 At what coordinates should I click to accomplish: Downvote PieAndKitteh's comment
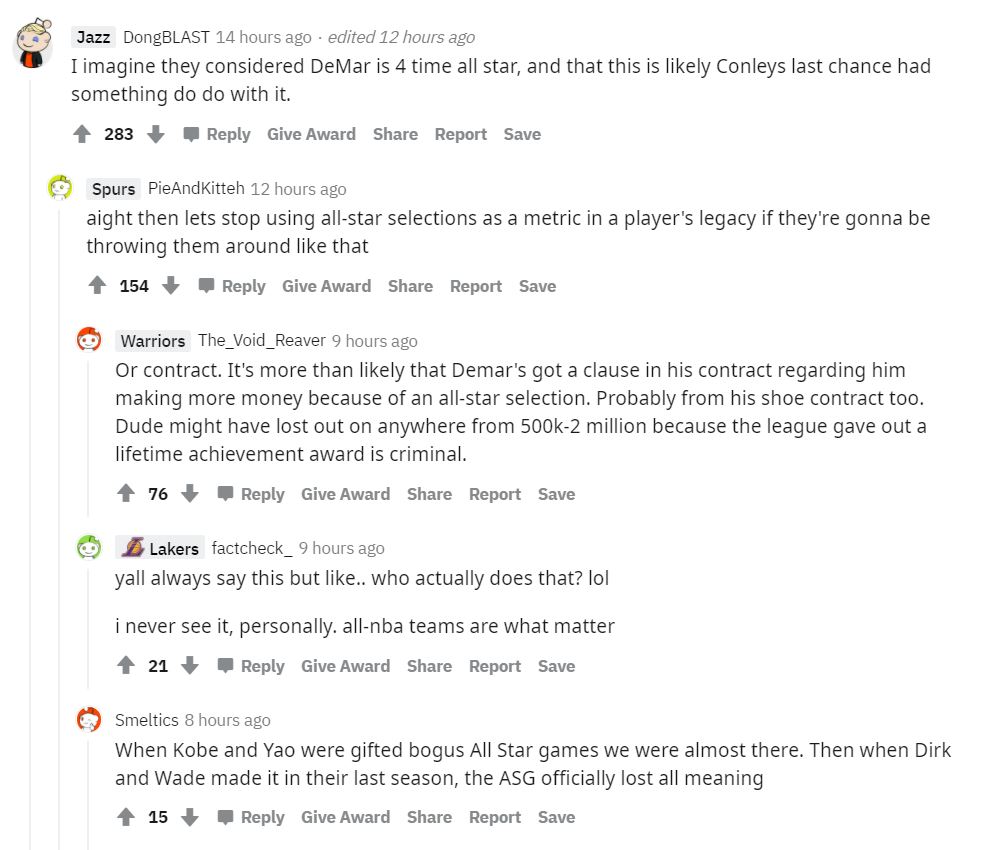coord(171,286)
